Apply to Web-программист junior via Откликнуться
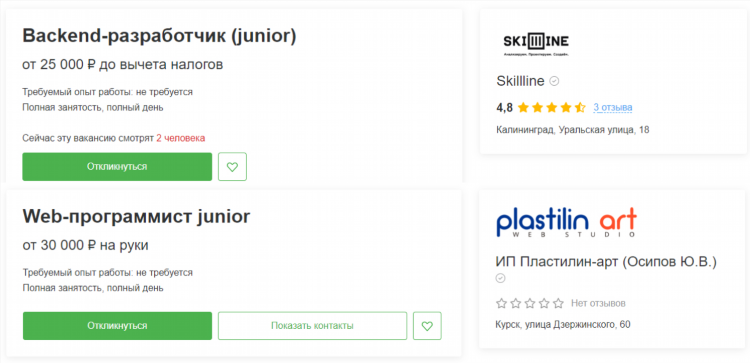 pyautogui.click(x=117, y=326)
